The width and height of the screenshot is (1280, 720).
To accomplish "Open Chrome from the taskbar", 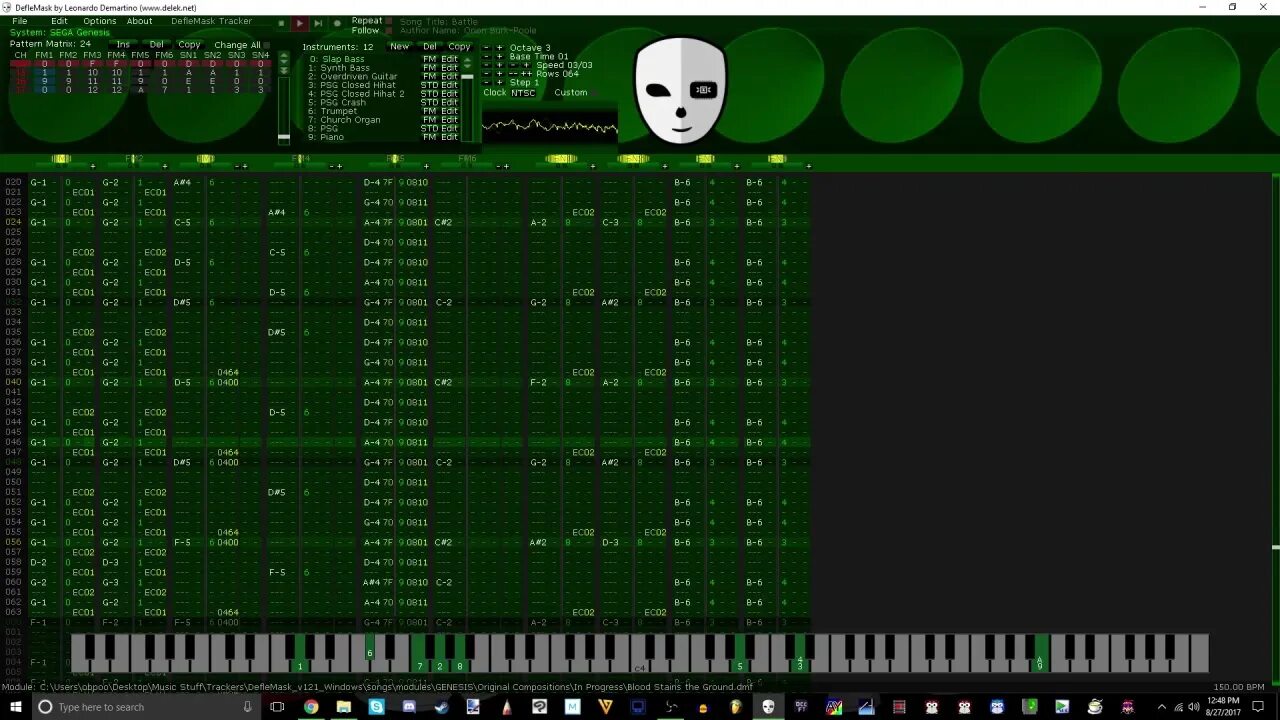I will click(x=311, y=706).
